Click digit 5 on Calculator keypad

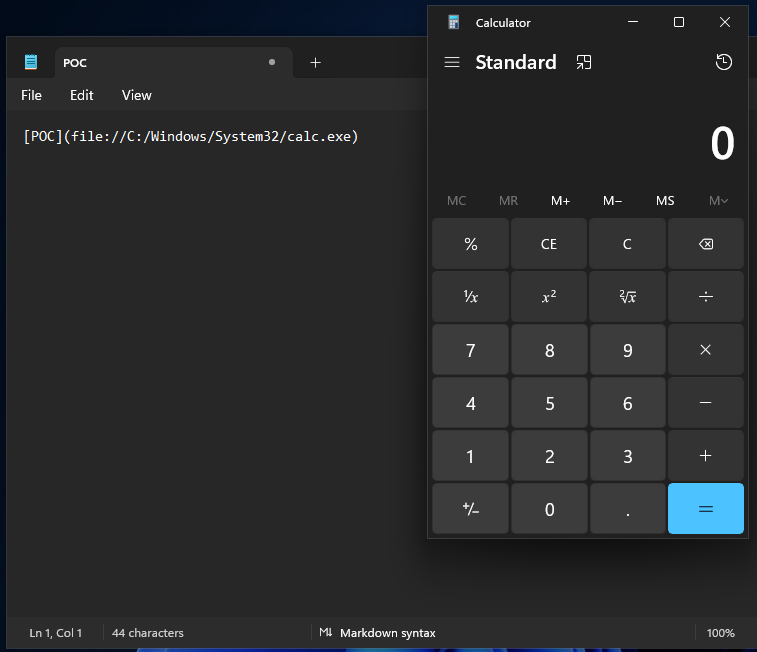click(x=549, y=403)
